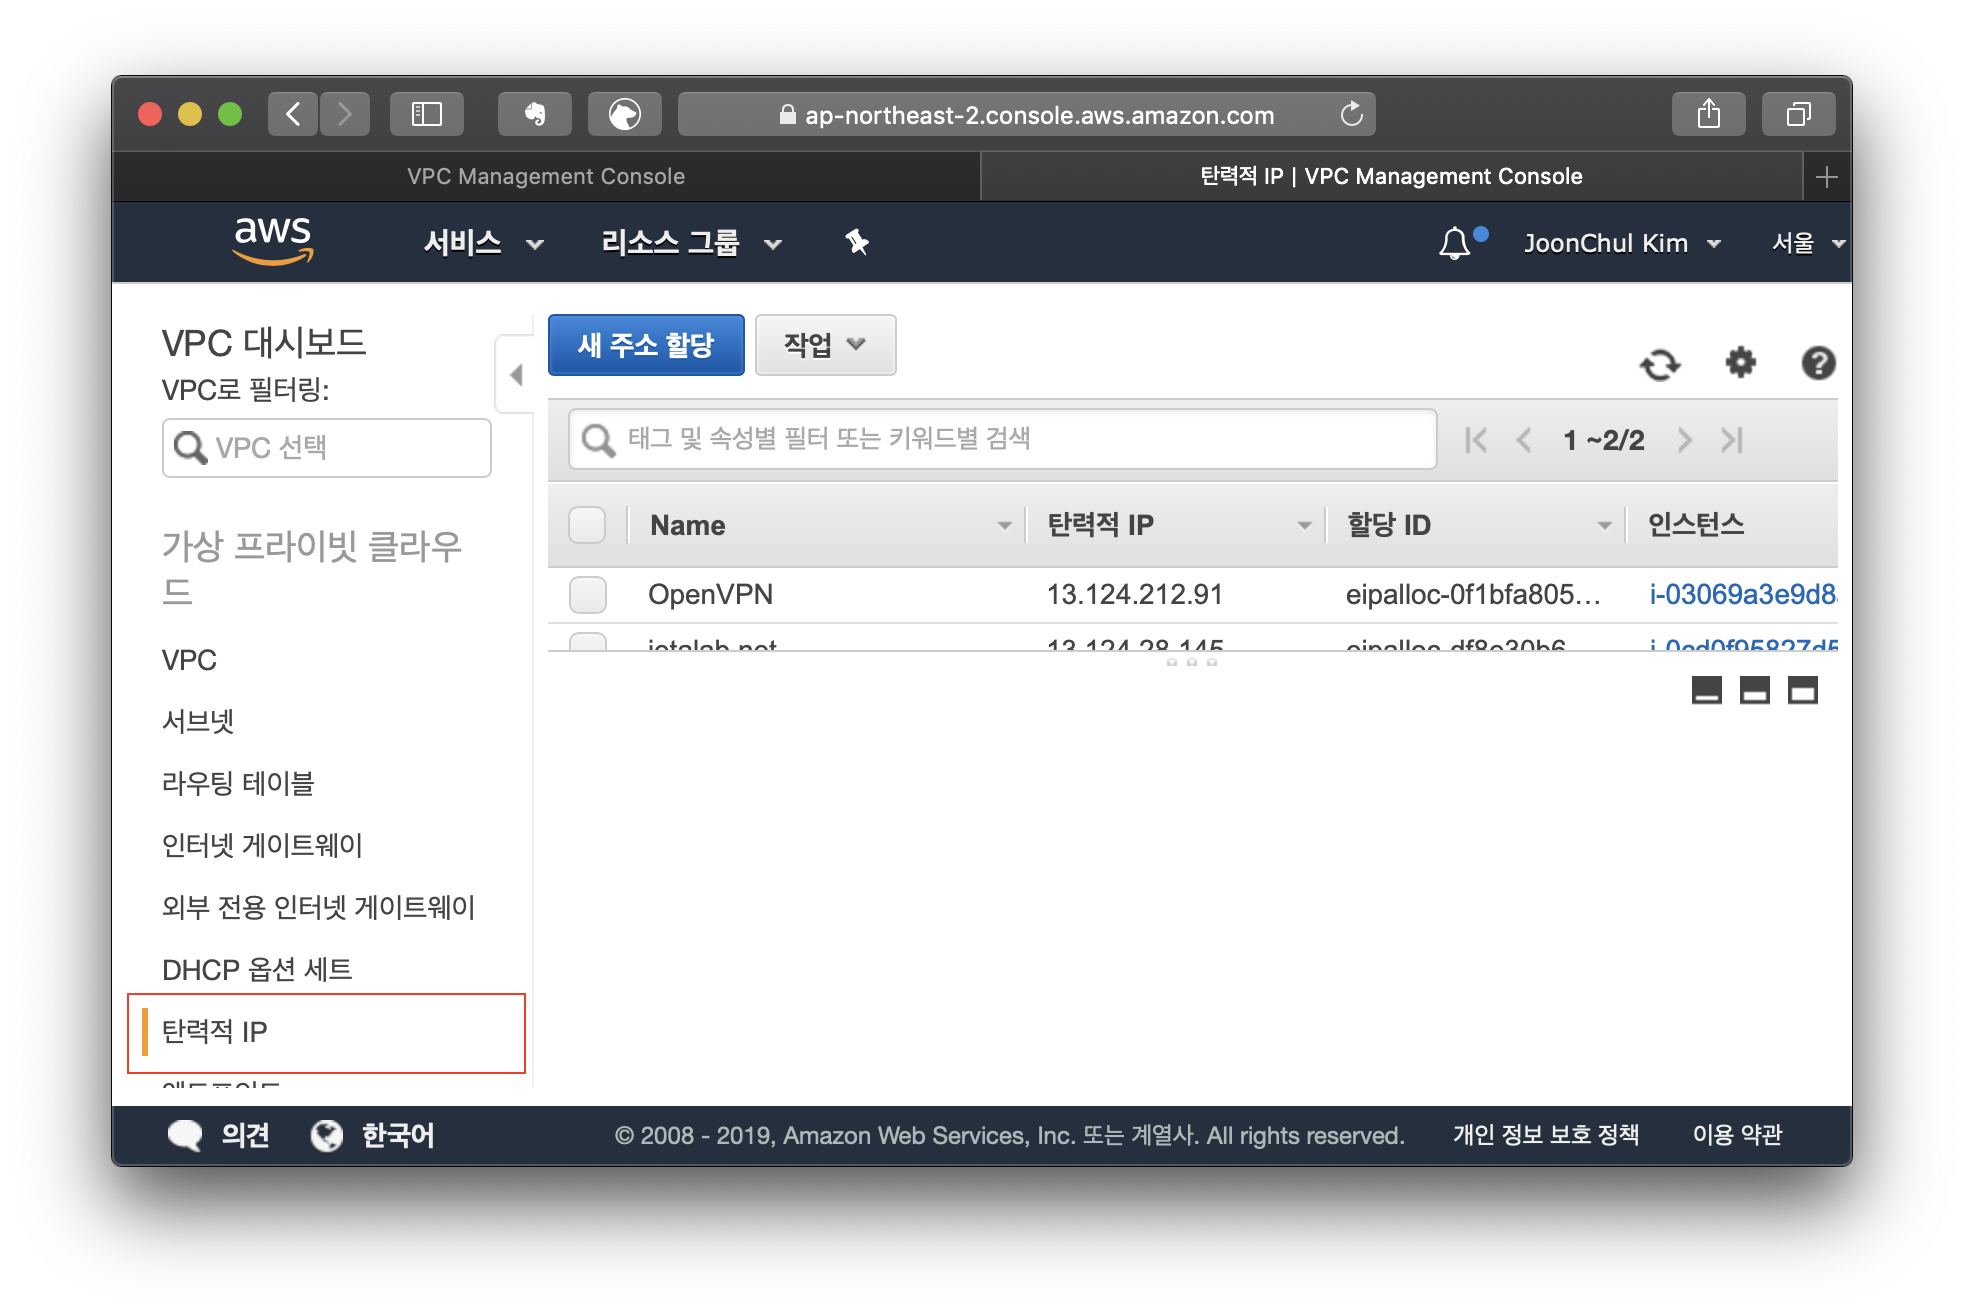Click the pin shortcut icon in AWS header

857,242
